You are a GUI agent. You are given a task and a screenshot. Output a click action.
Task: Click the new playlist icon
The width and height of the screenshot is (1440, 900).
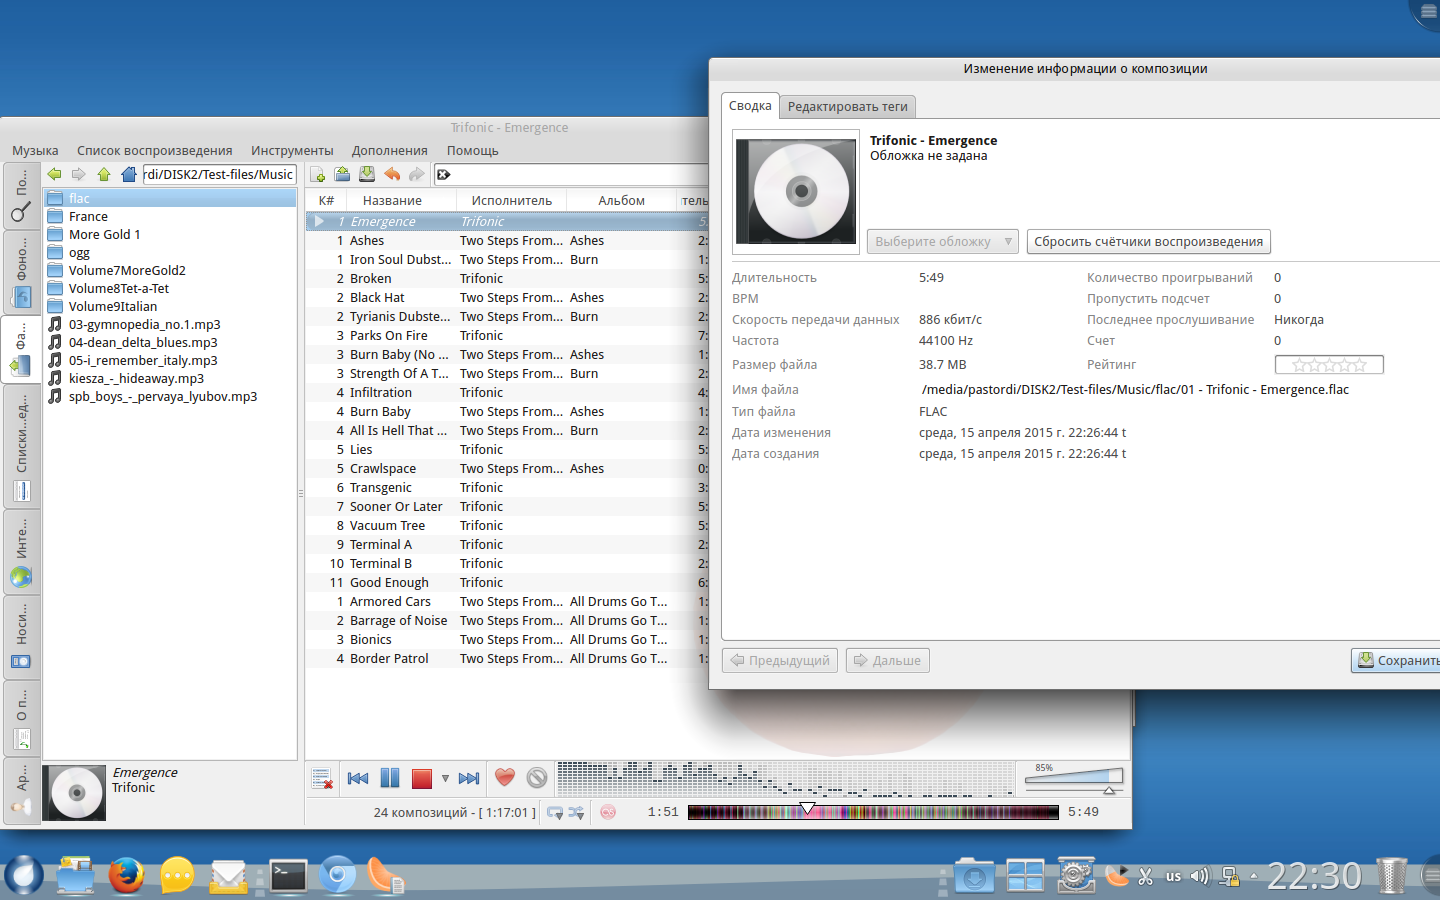318,175
